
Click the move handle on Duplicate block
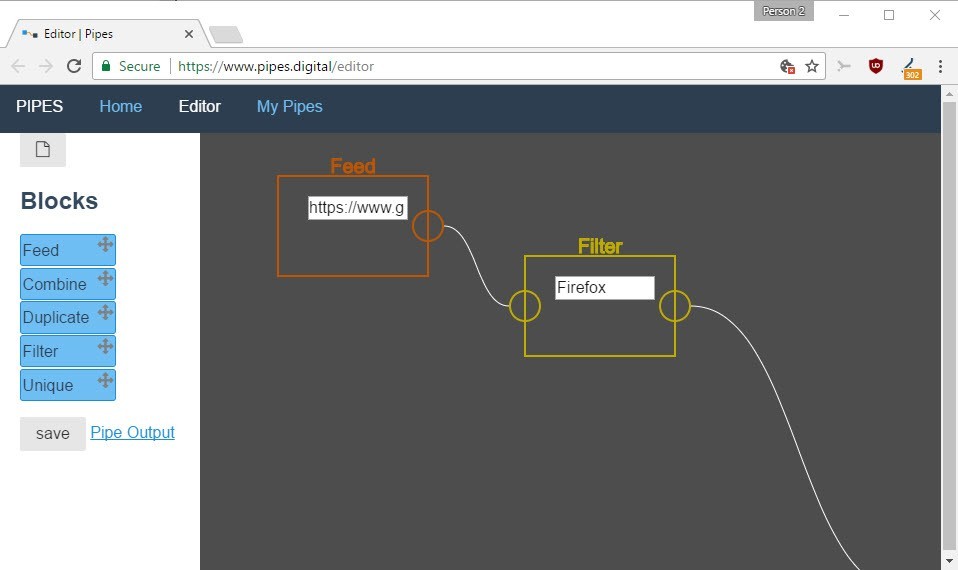(x=105, y=312)
